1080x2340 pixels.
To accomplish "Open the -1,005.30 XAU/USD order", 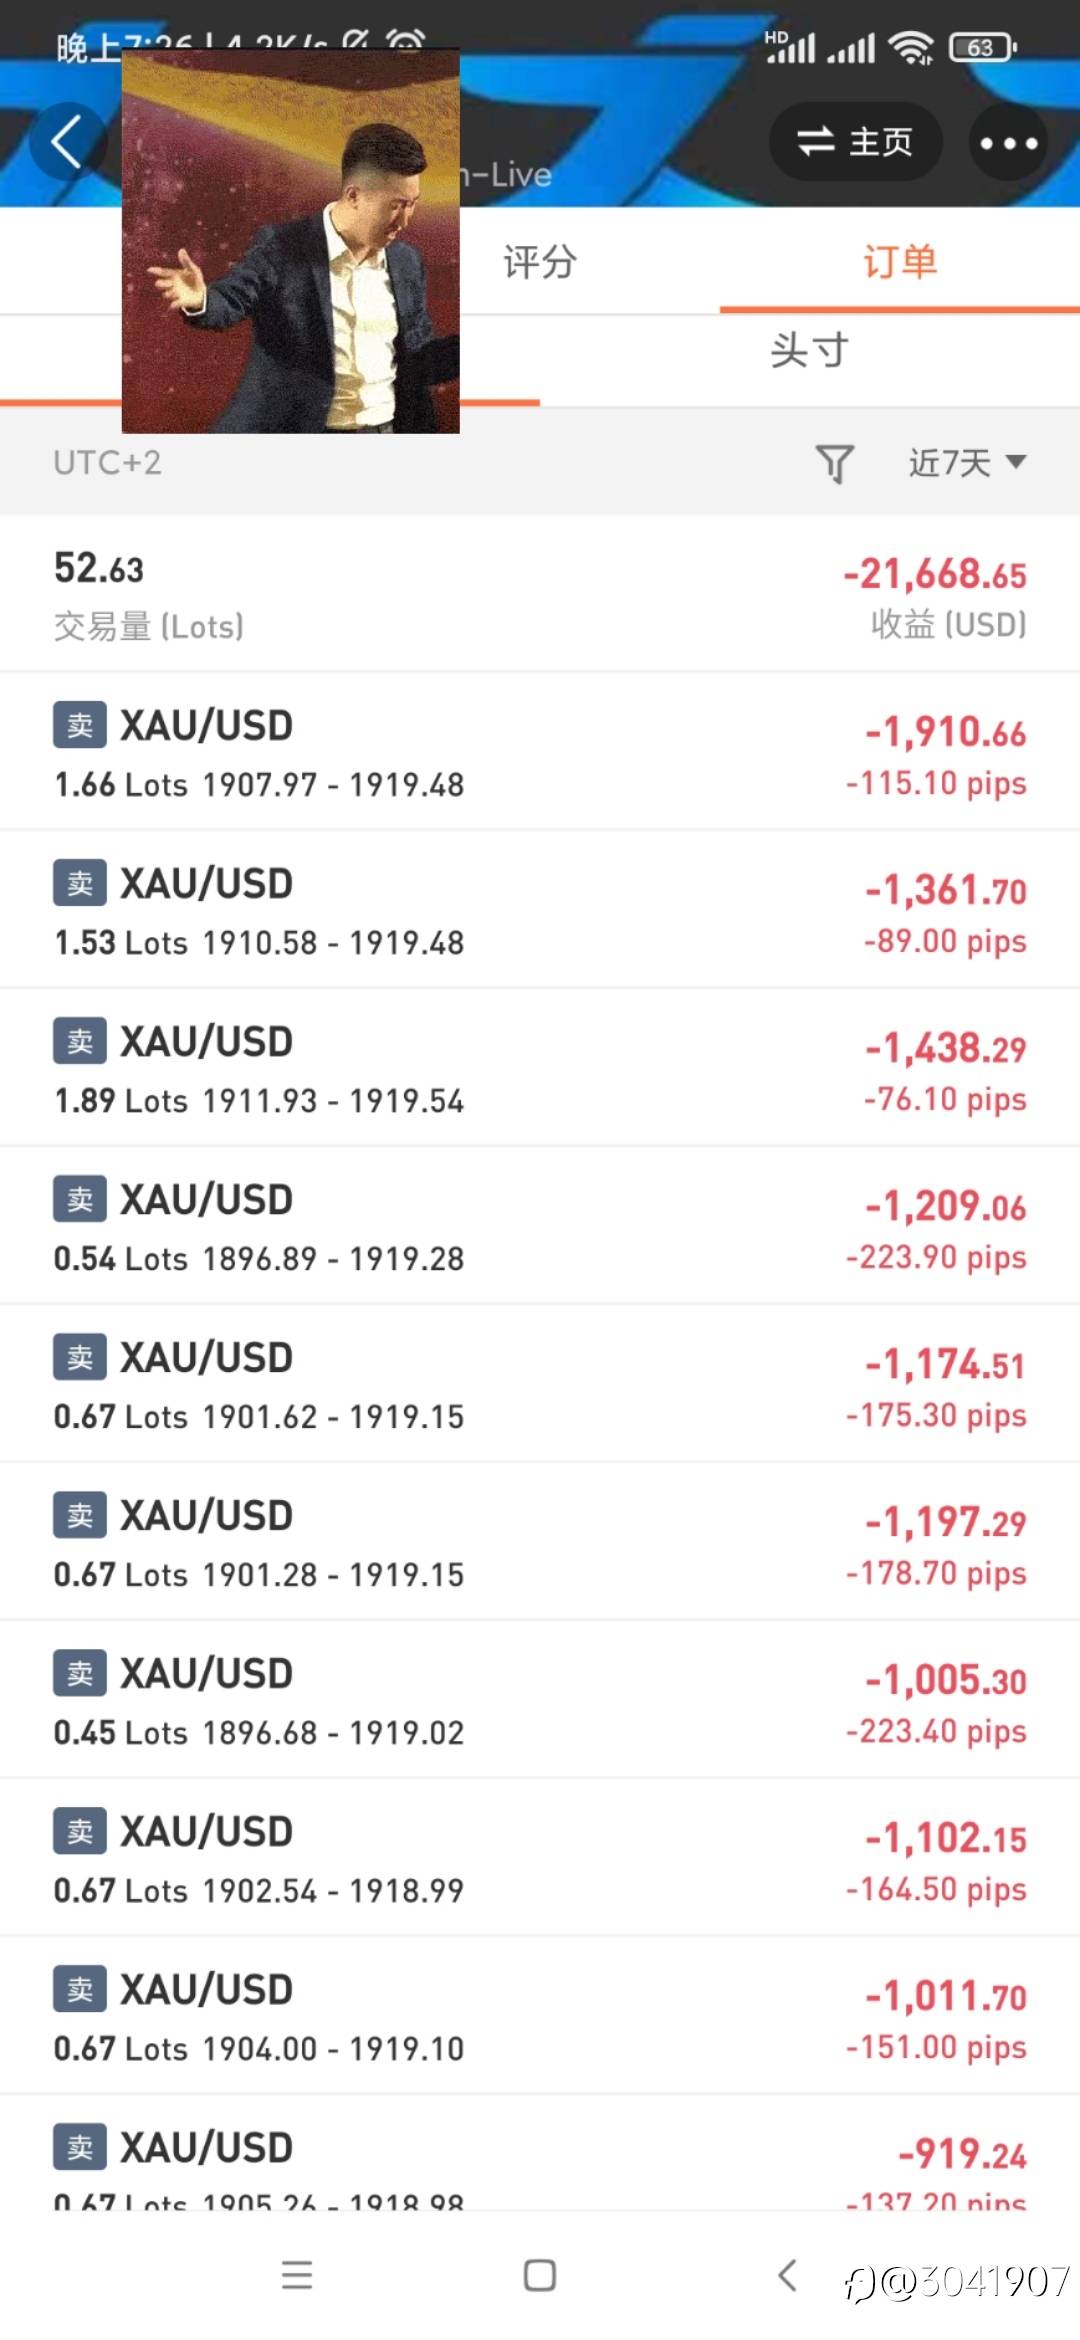I will point(540,1700).
